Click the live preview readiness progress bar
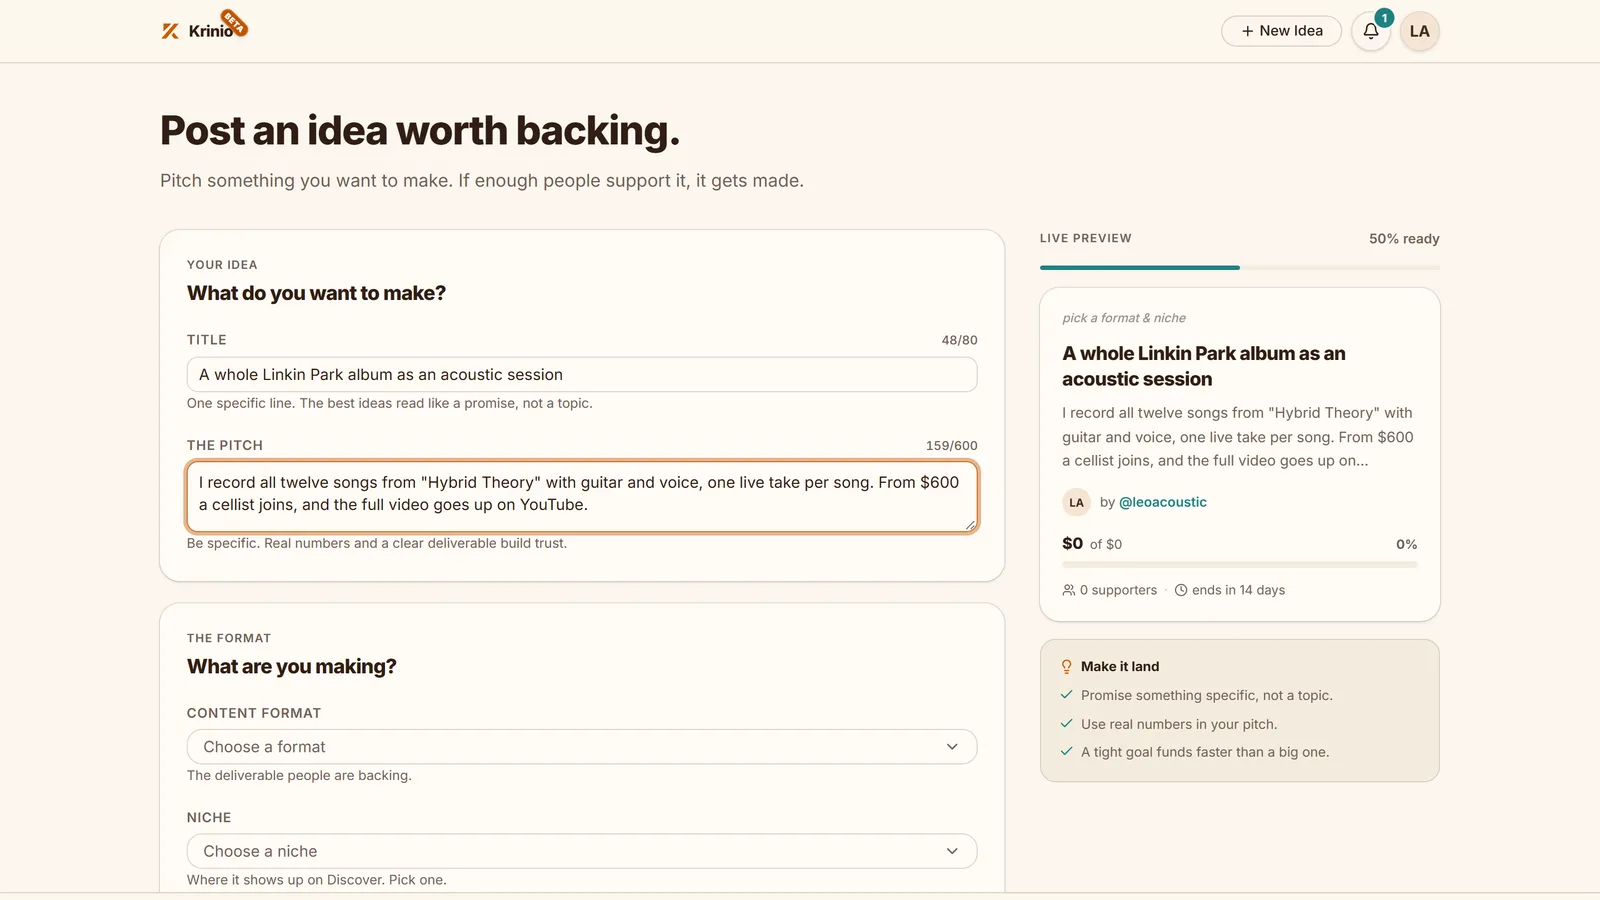Image resolution: width=1600 pixels, height=900 pixels. 1240,268
